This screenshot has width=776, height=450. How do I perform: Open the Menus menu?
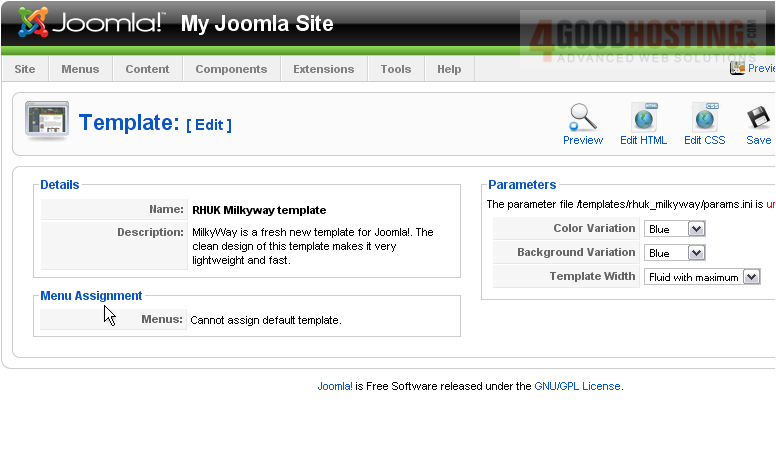click(80, 69)
